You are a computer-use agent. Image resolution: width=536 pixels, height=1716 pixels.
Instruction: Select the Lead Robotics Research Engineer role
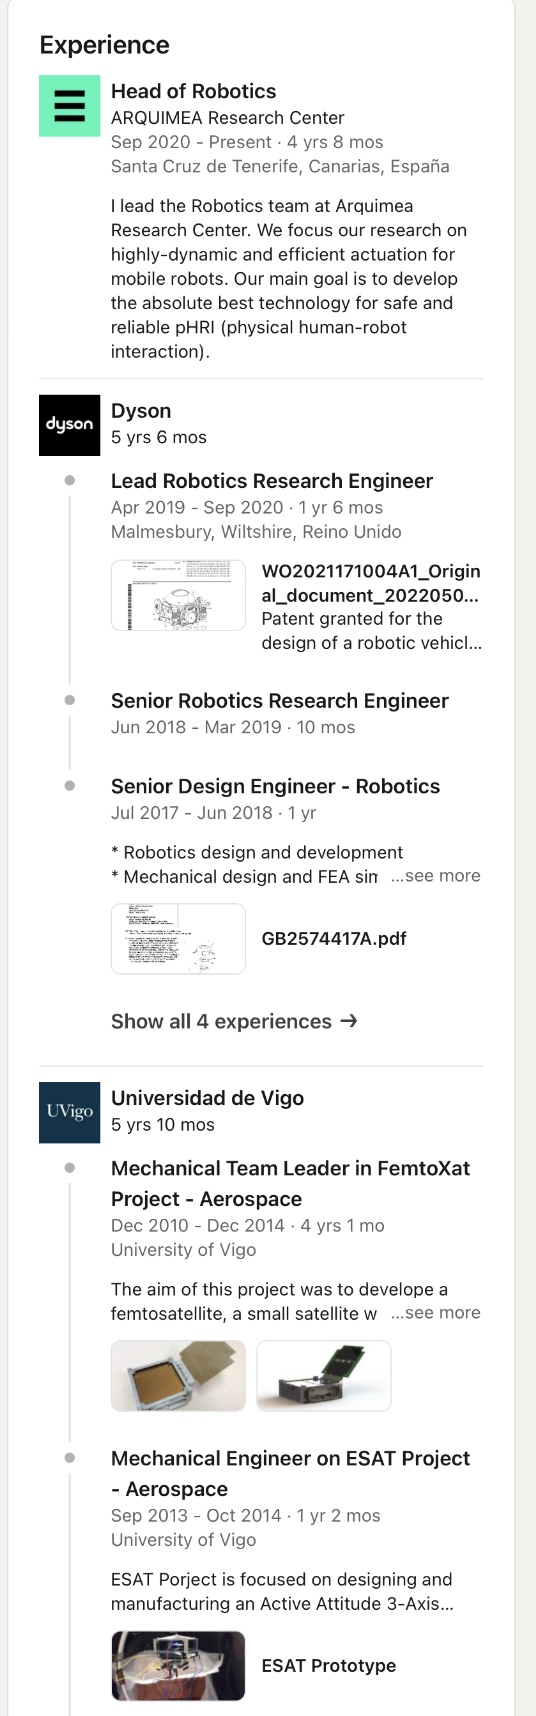click(x=272, y=481)
